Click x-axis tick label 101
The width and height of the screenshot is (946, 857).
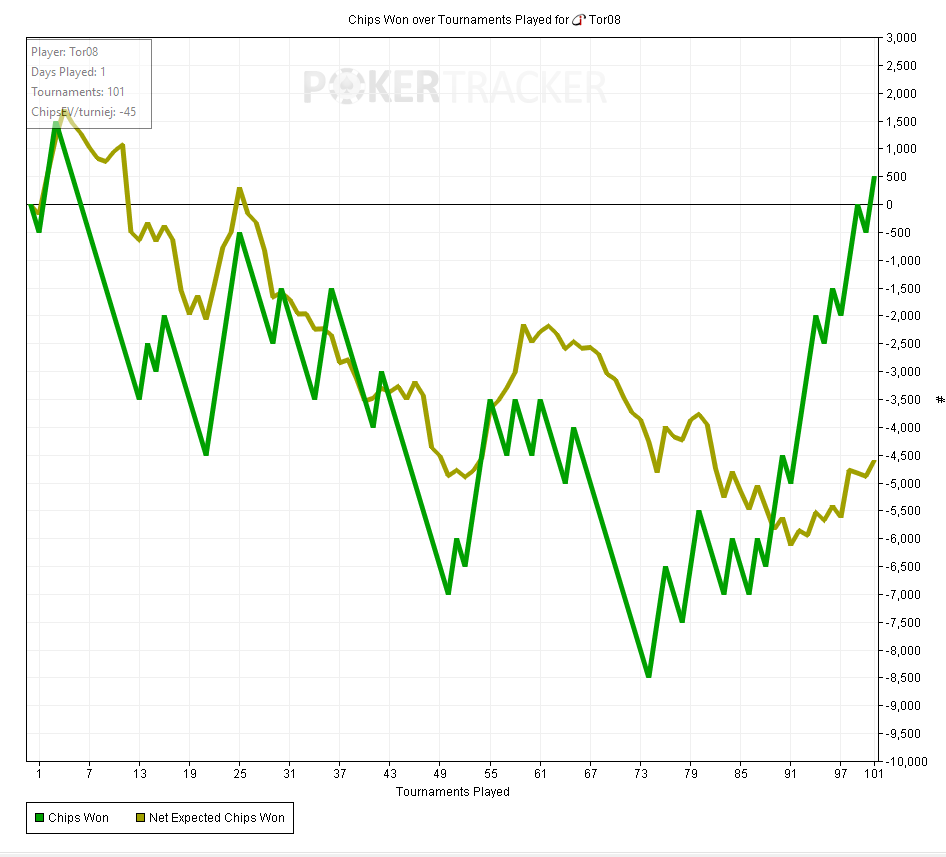874,774
